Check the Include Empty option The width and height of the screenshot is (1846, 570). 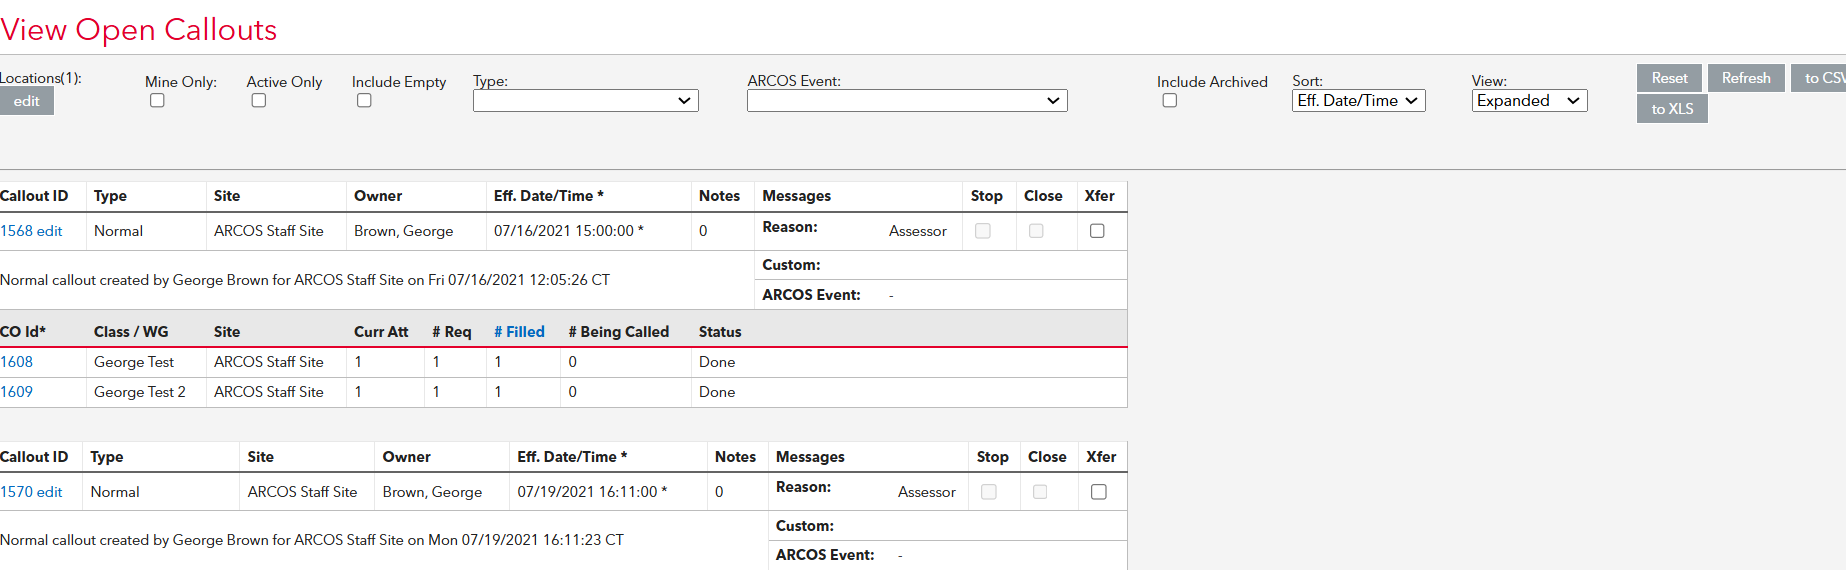[x=364, y=100]
